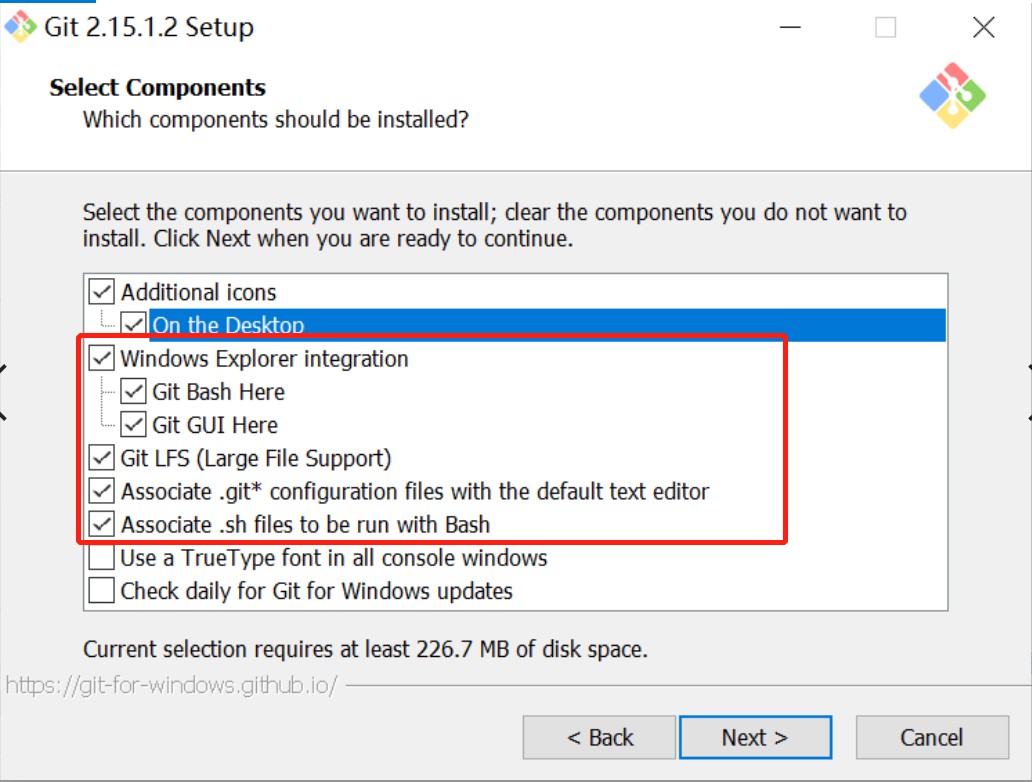
Task: Click the Git logo in the header
Action: click(952, 95)
